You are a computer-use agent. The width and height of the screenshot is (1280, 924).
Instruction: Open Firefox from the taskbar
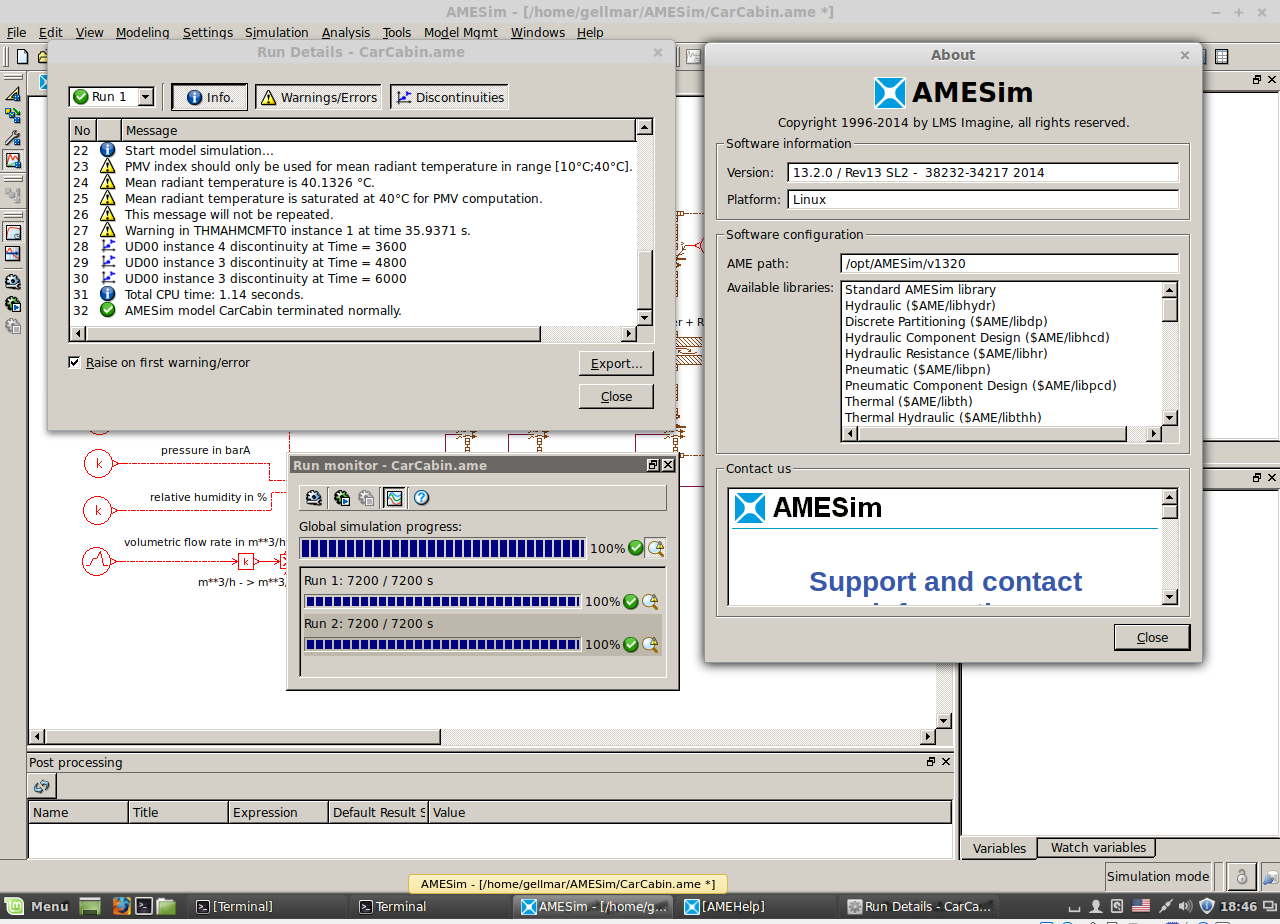(x=121, y=906)
